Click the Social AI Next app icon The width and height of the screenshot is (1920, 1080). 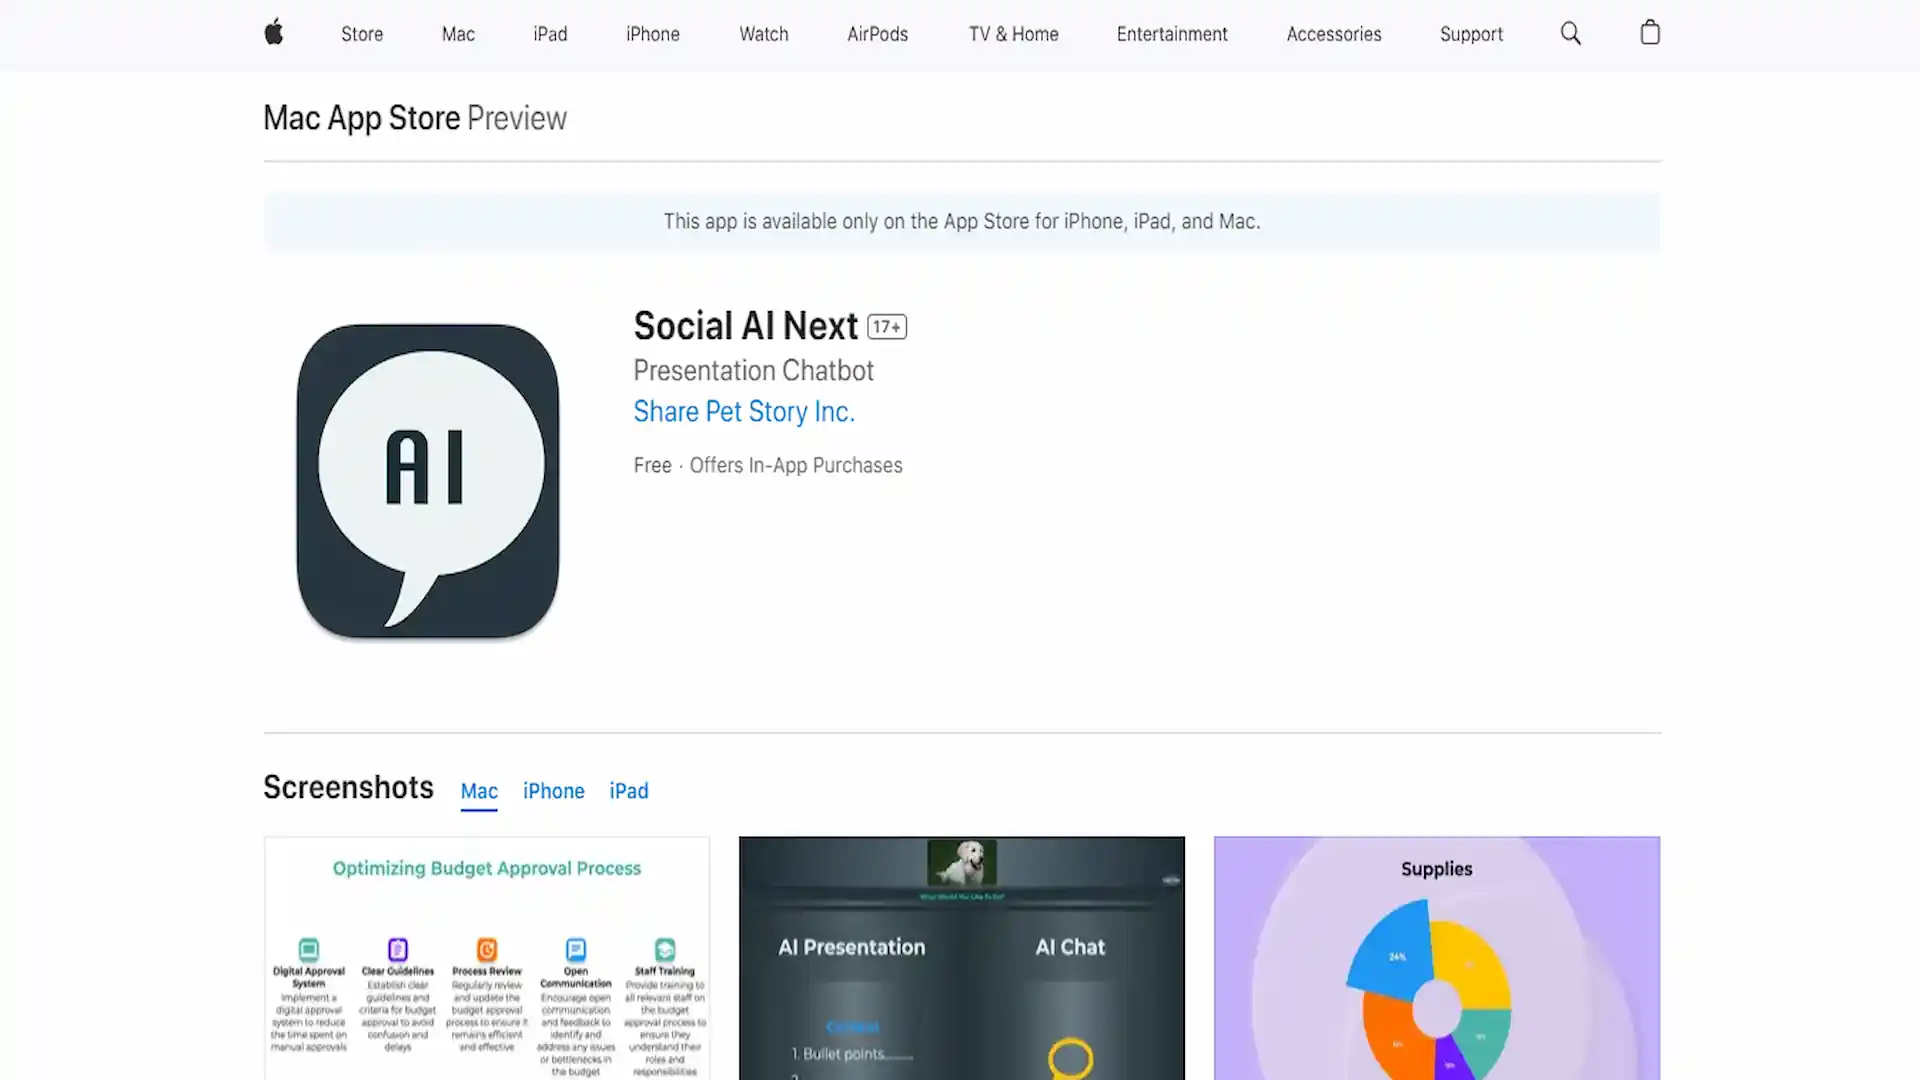[428, 481]
